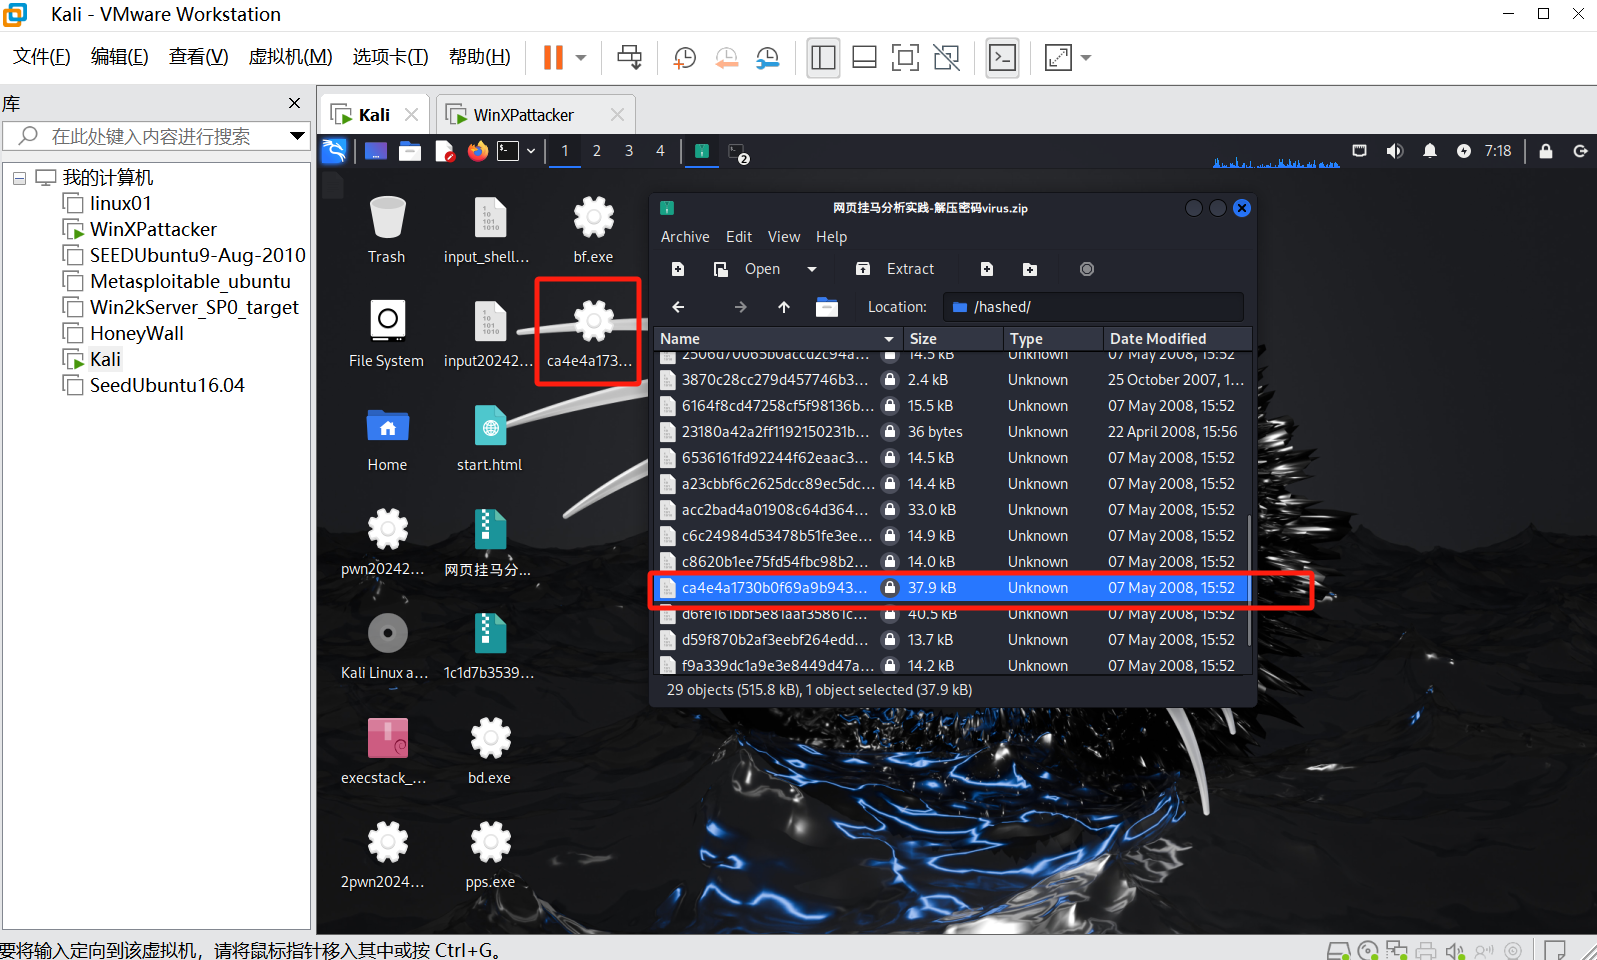This screenshot has width=1597, height=960.
Task: Open the View menu in archive manager
Action: 784,237
